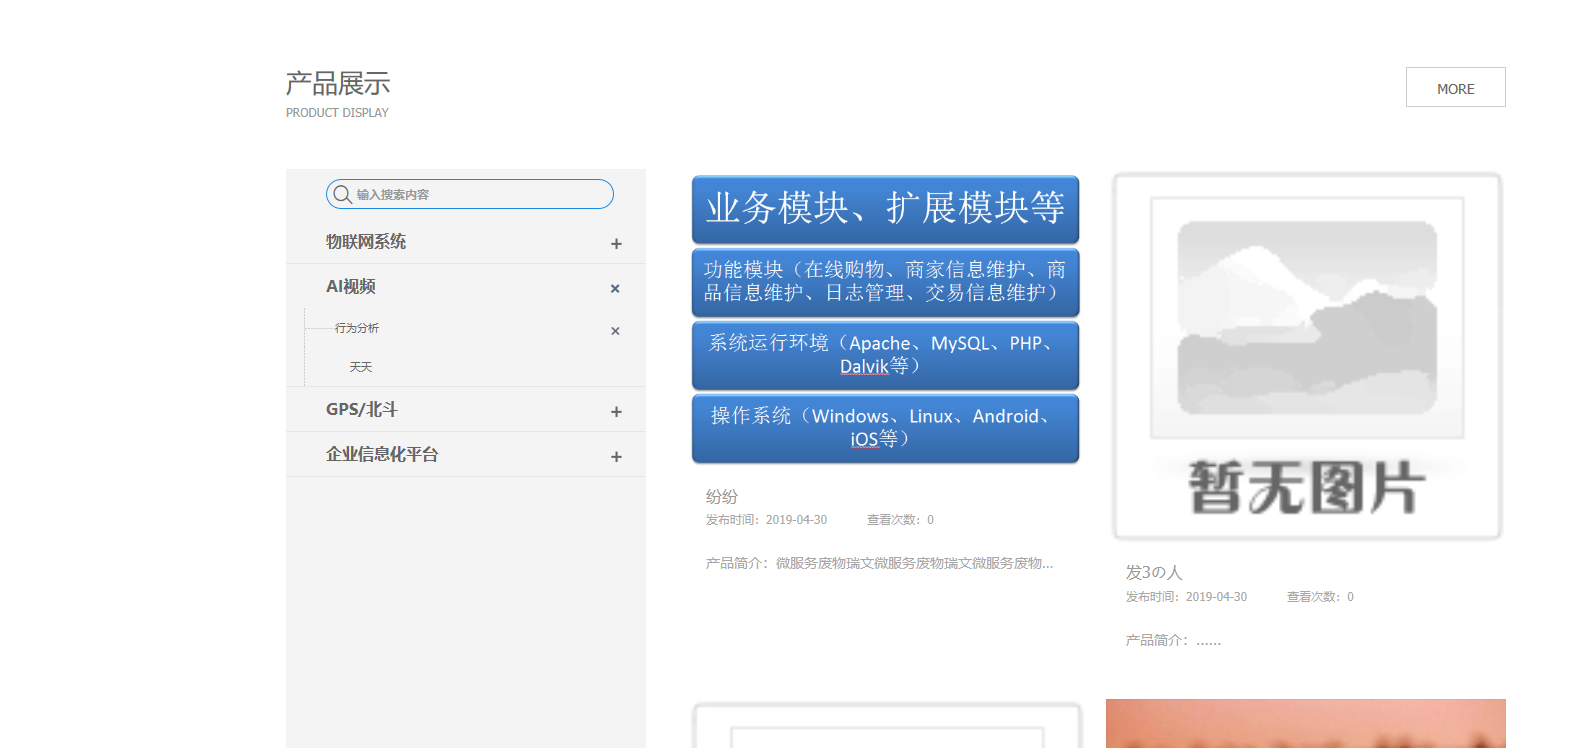Open the 暂无图片 placeholder thumbnail

click(x=1307, y=356)
